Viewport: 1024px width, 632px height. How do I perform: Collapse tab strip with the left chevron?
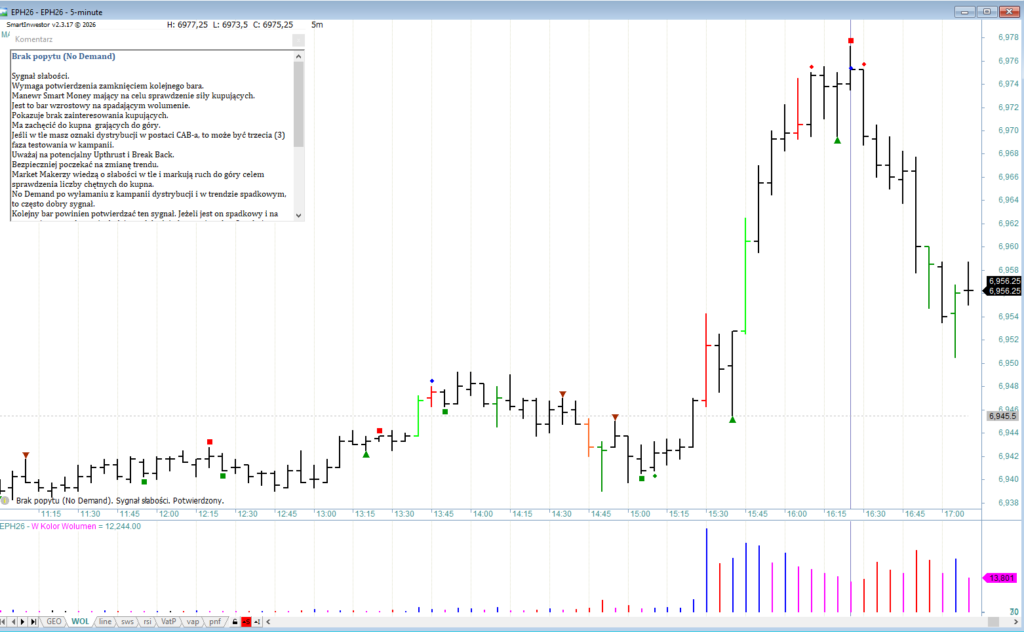[269, 622]
